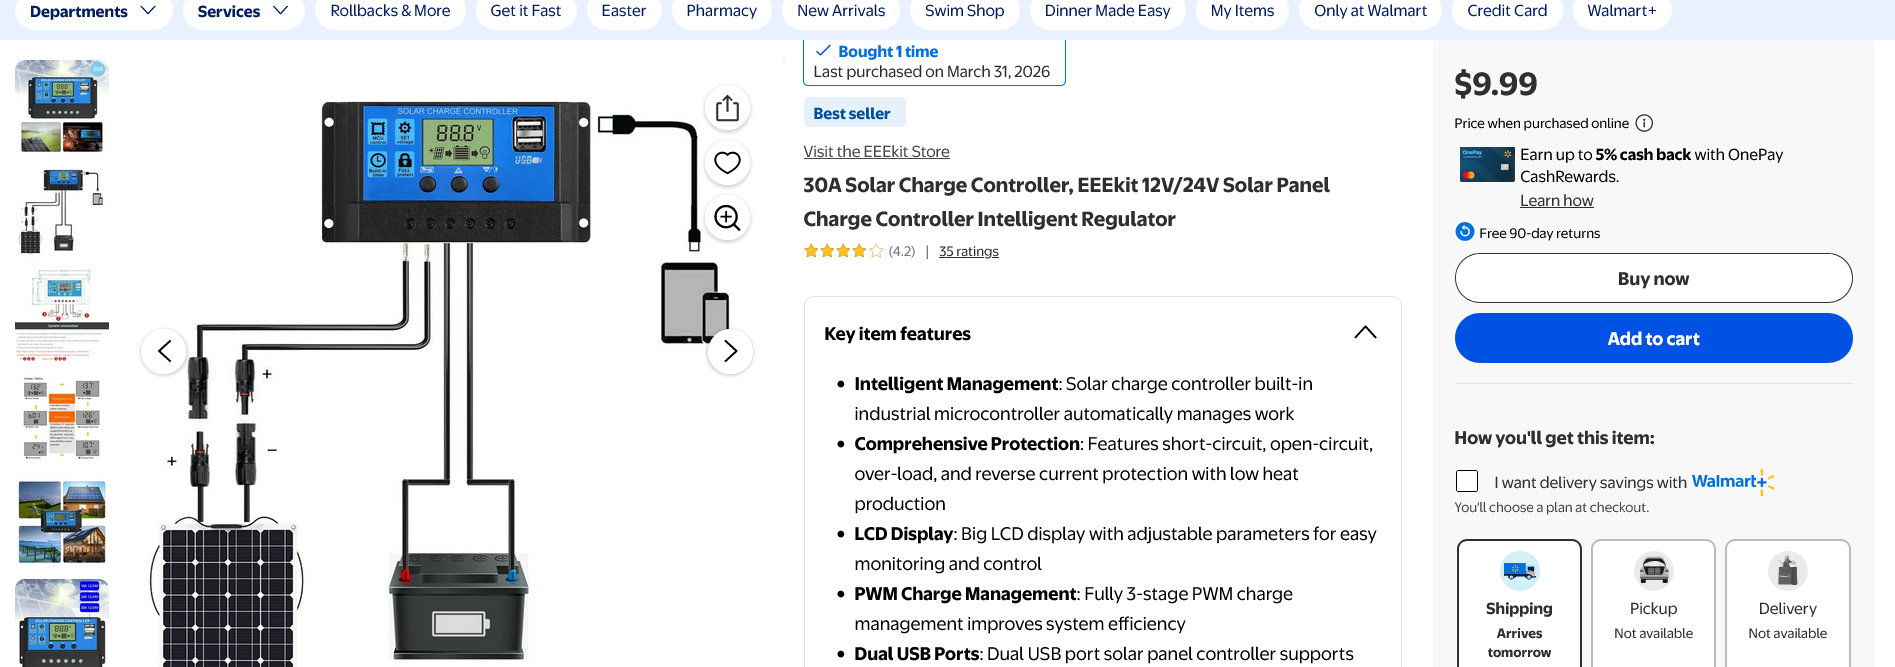1895x667 pixels.
Task: Switch to the Pharmacy section
Action: coord(722,11)
